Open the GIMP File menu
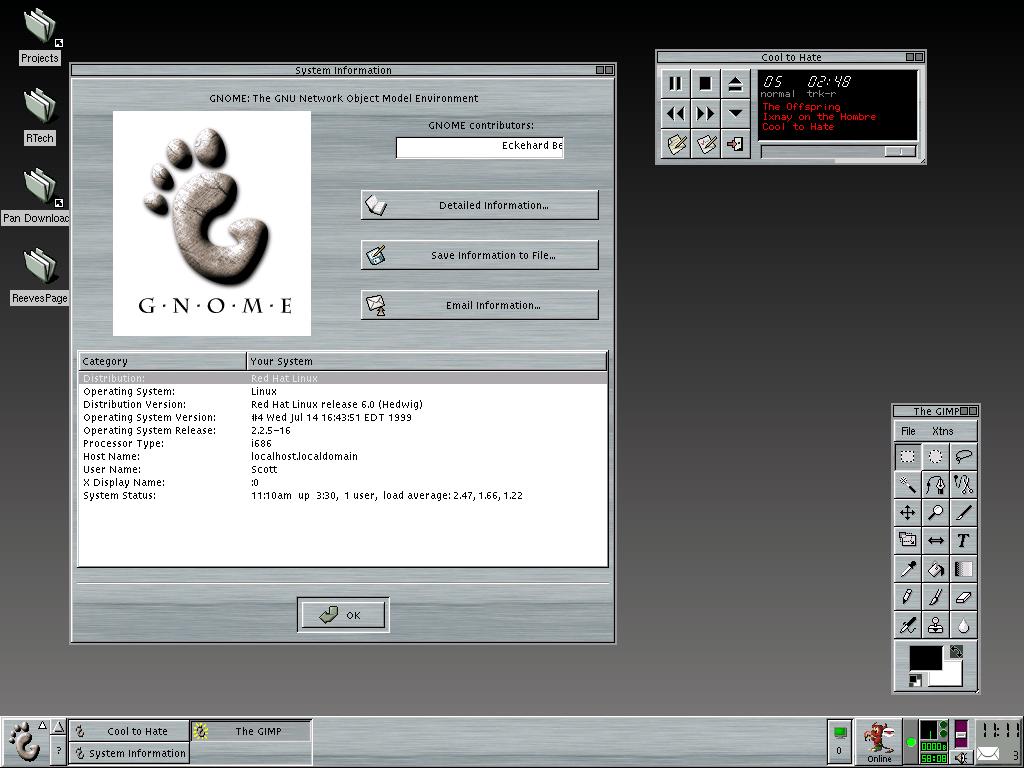The image size is (1024, 768). point(908,431)
